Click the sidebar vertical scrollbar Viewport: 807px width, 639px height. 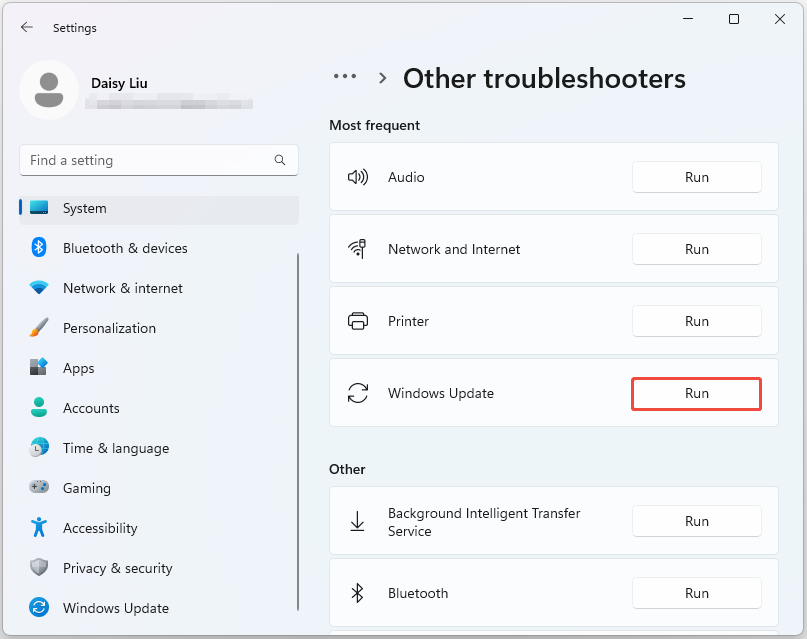pyautogui.click(x=298, y=430)
